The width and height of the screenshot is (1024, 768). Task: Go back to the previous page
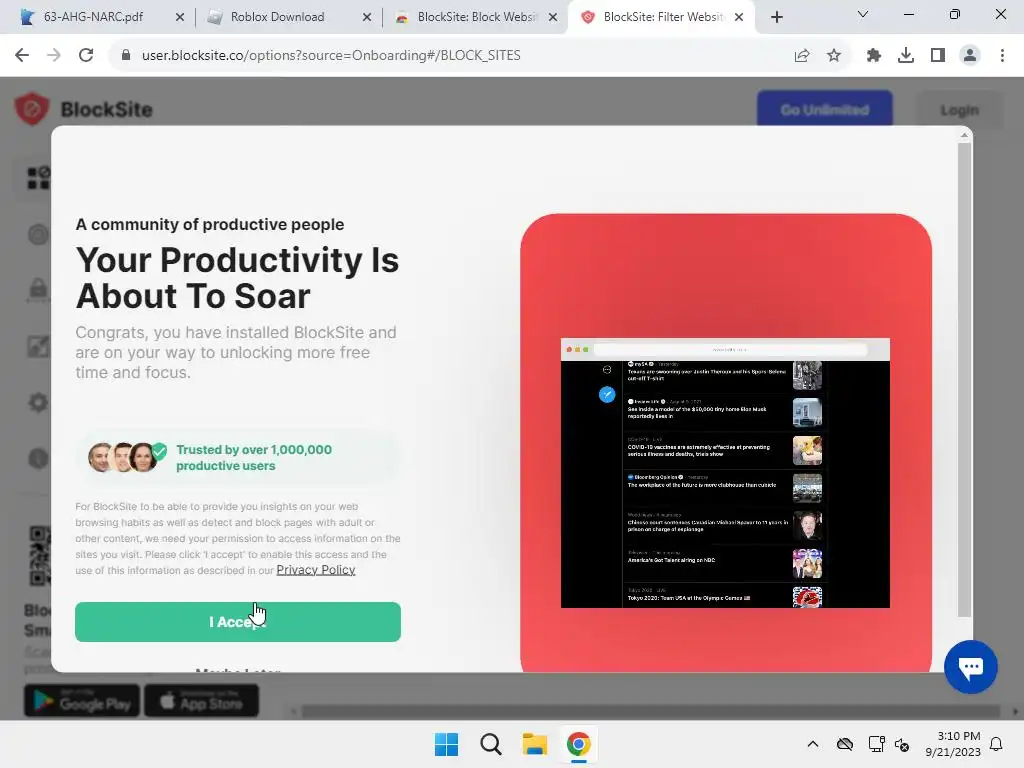(x=22, y=56)
